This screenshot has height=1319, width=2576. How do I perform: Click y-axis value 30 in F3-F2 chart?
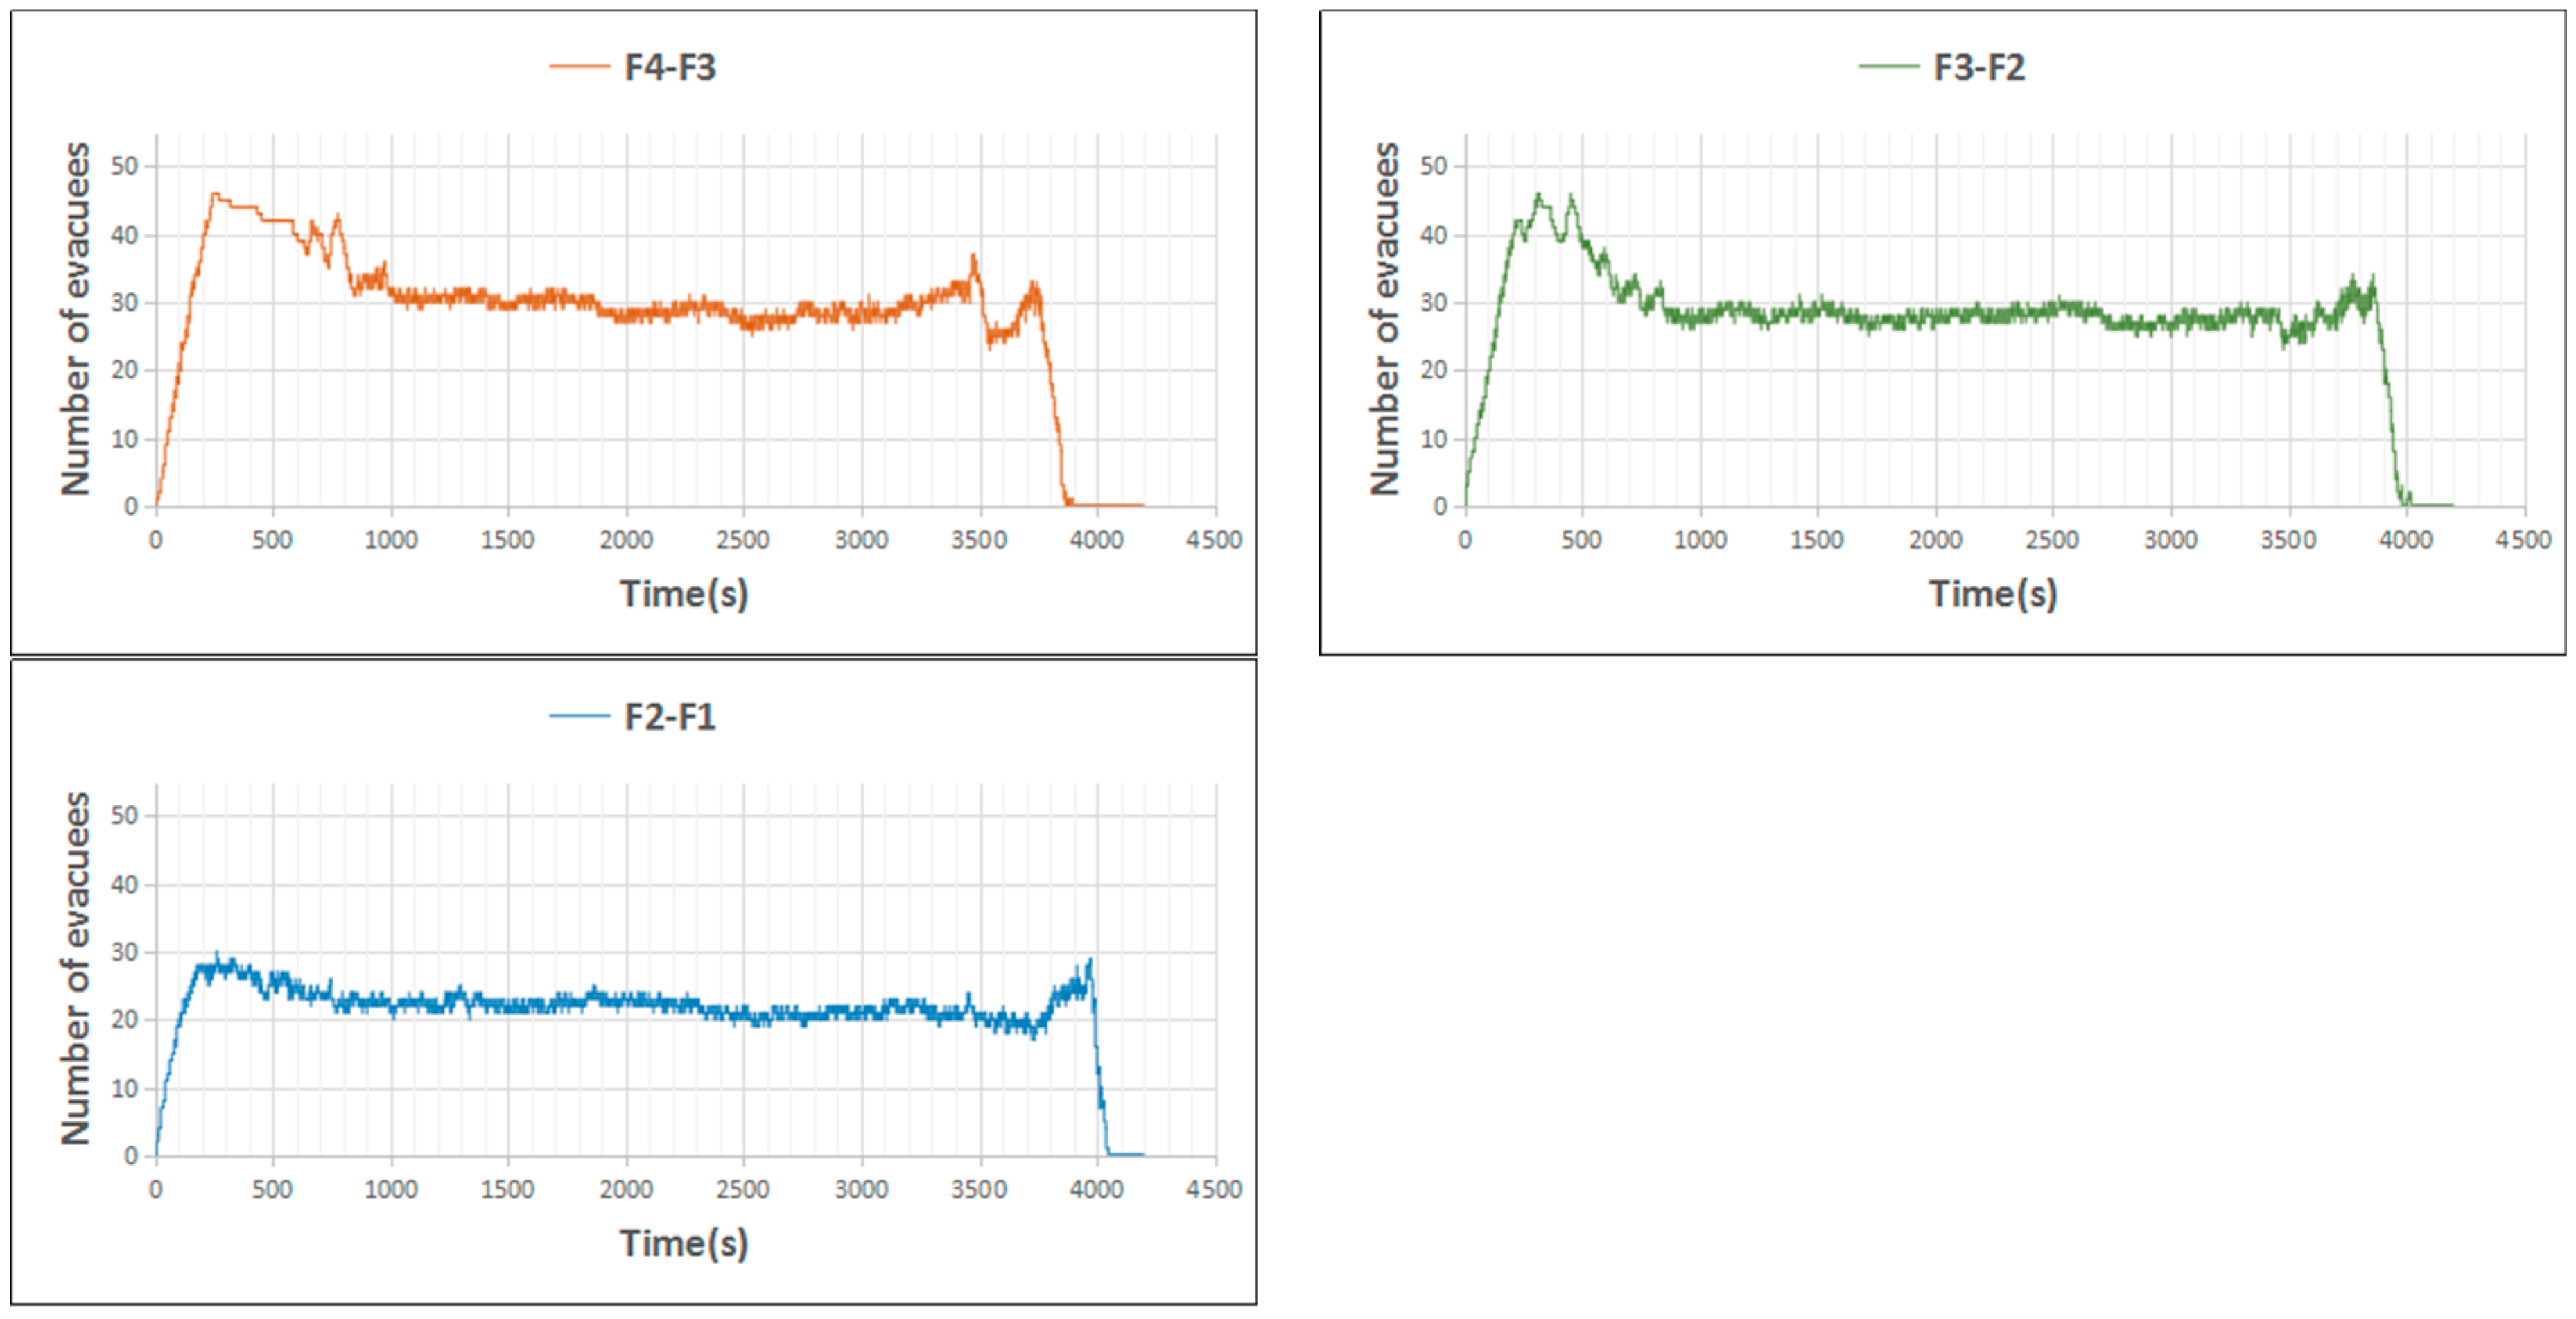1433,303
